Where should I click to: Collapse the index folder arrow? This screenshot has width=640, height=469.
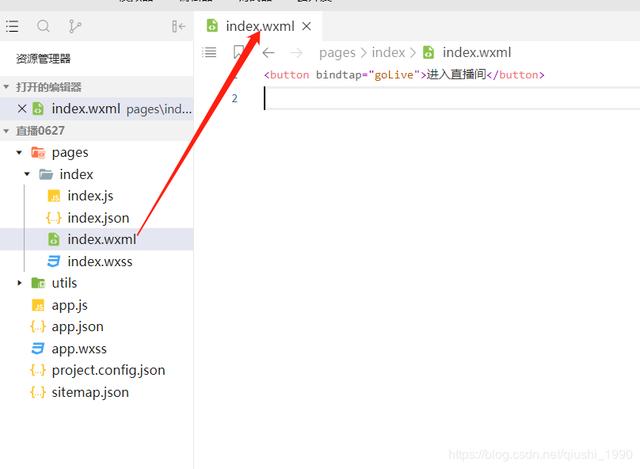pyautogui.click(x=27, y=174)
